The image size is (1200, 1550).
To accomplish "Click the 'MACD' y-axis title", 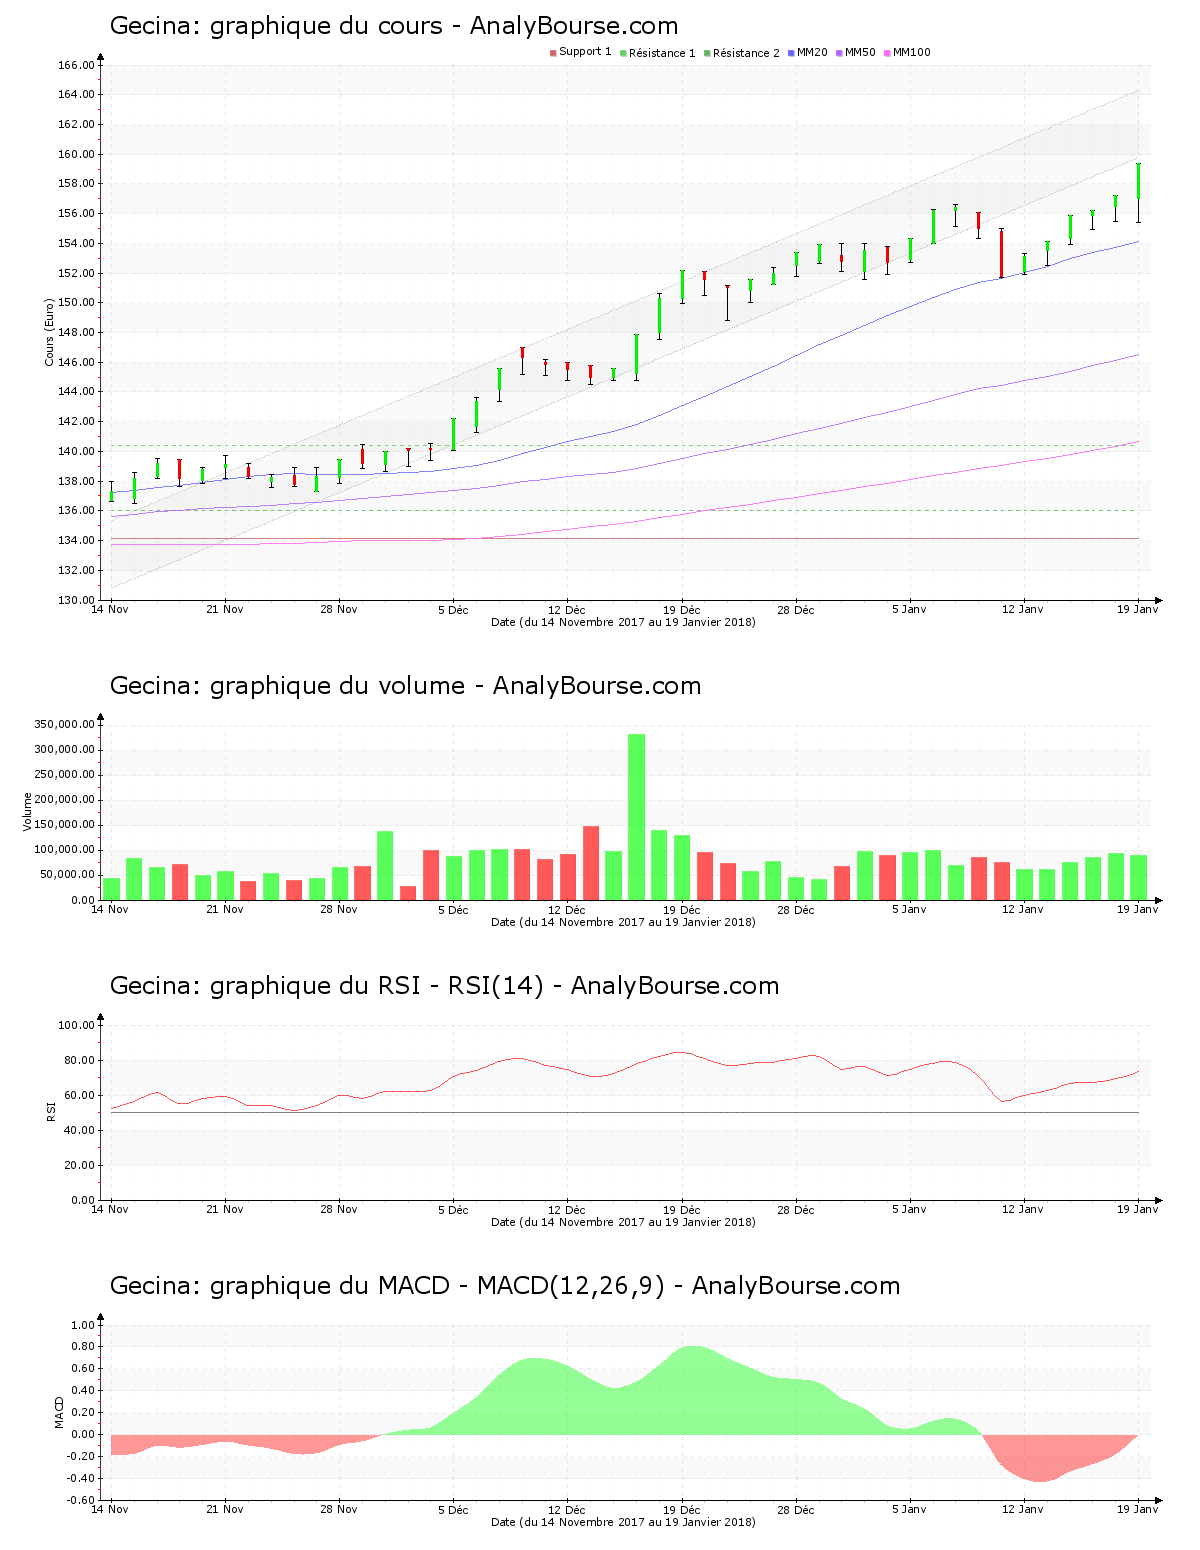I will 58,1412.
